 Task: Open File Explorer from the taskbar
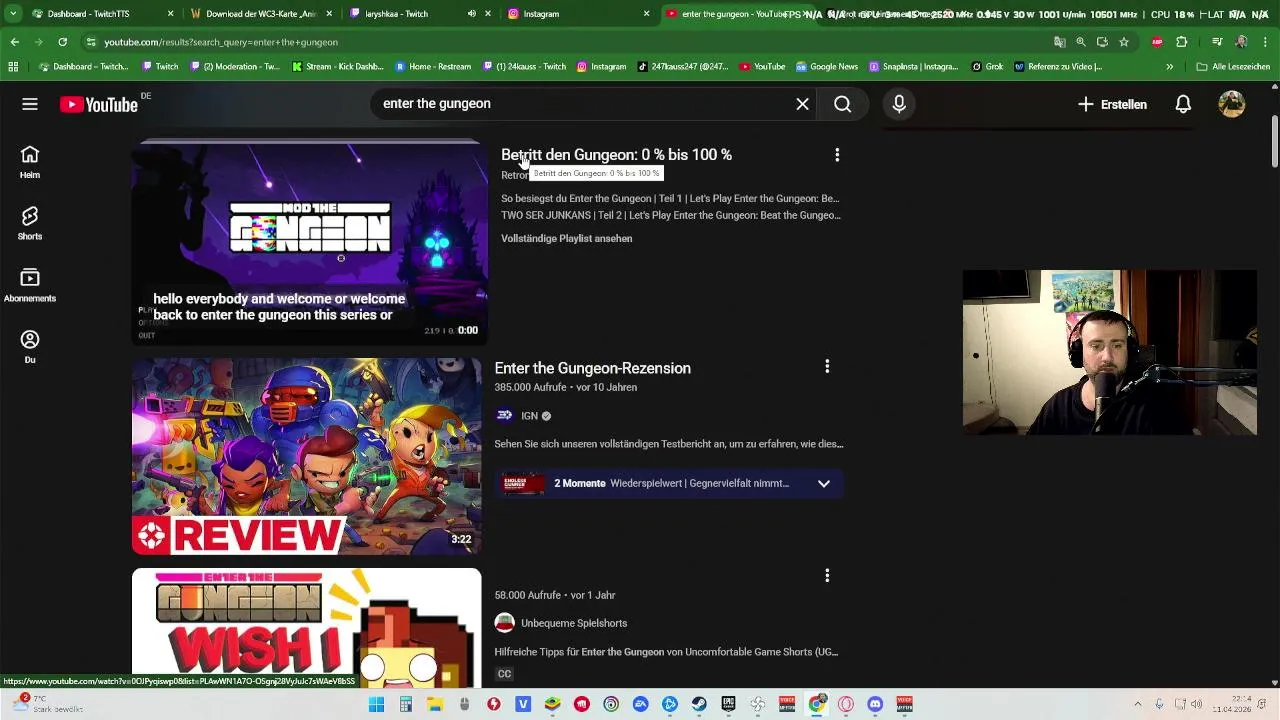point(435,704)
